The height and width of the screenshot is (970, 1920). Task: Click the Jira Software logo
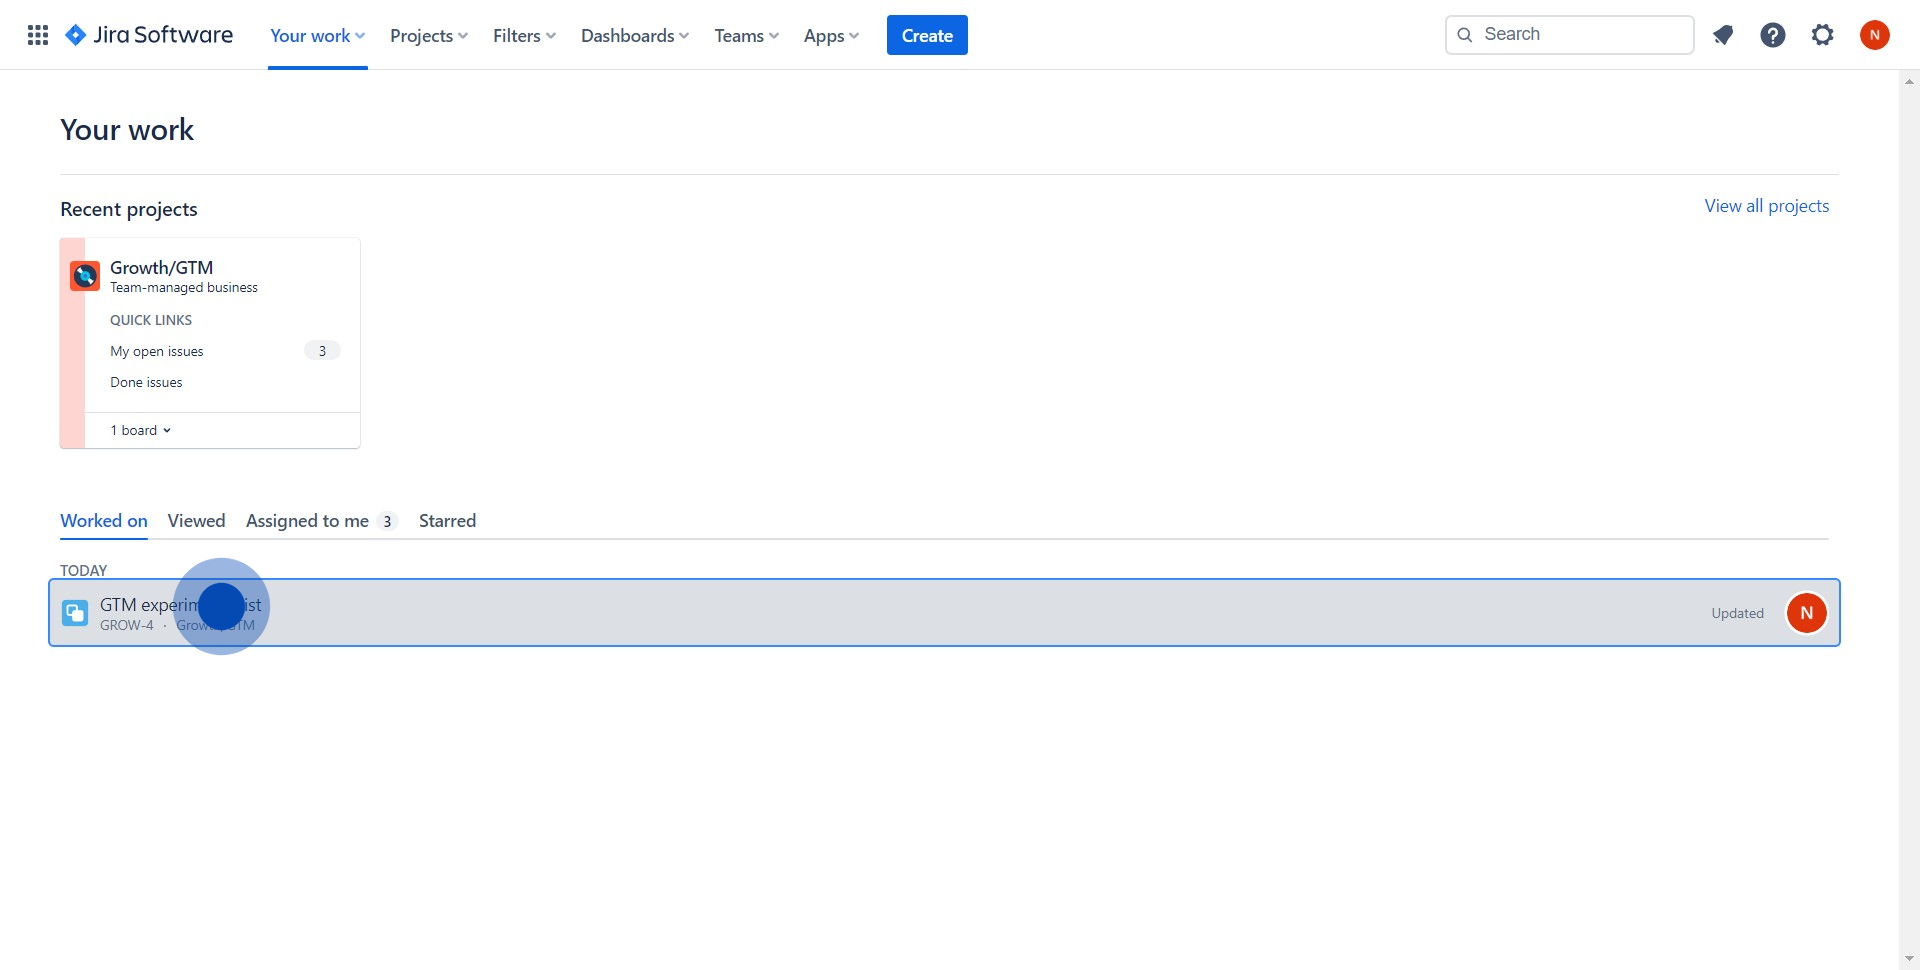tap(149, 35)
